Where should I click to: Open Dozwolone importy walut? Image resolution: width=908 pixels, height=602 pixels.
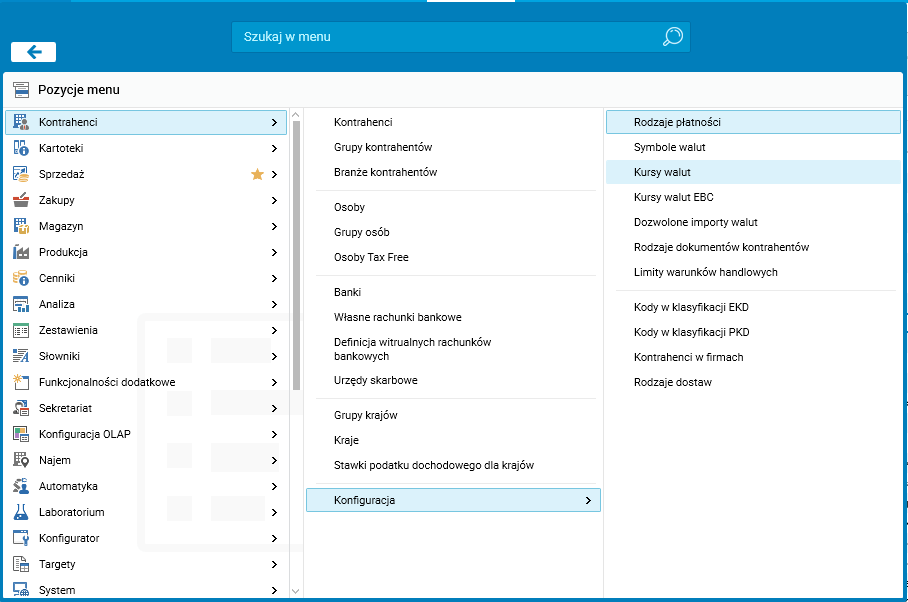(x=695, y=222)
